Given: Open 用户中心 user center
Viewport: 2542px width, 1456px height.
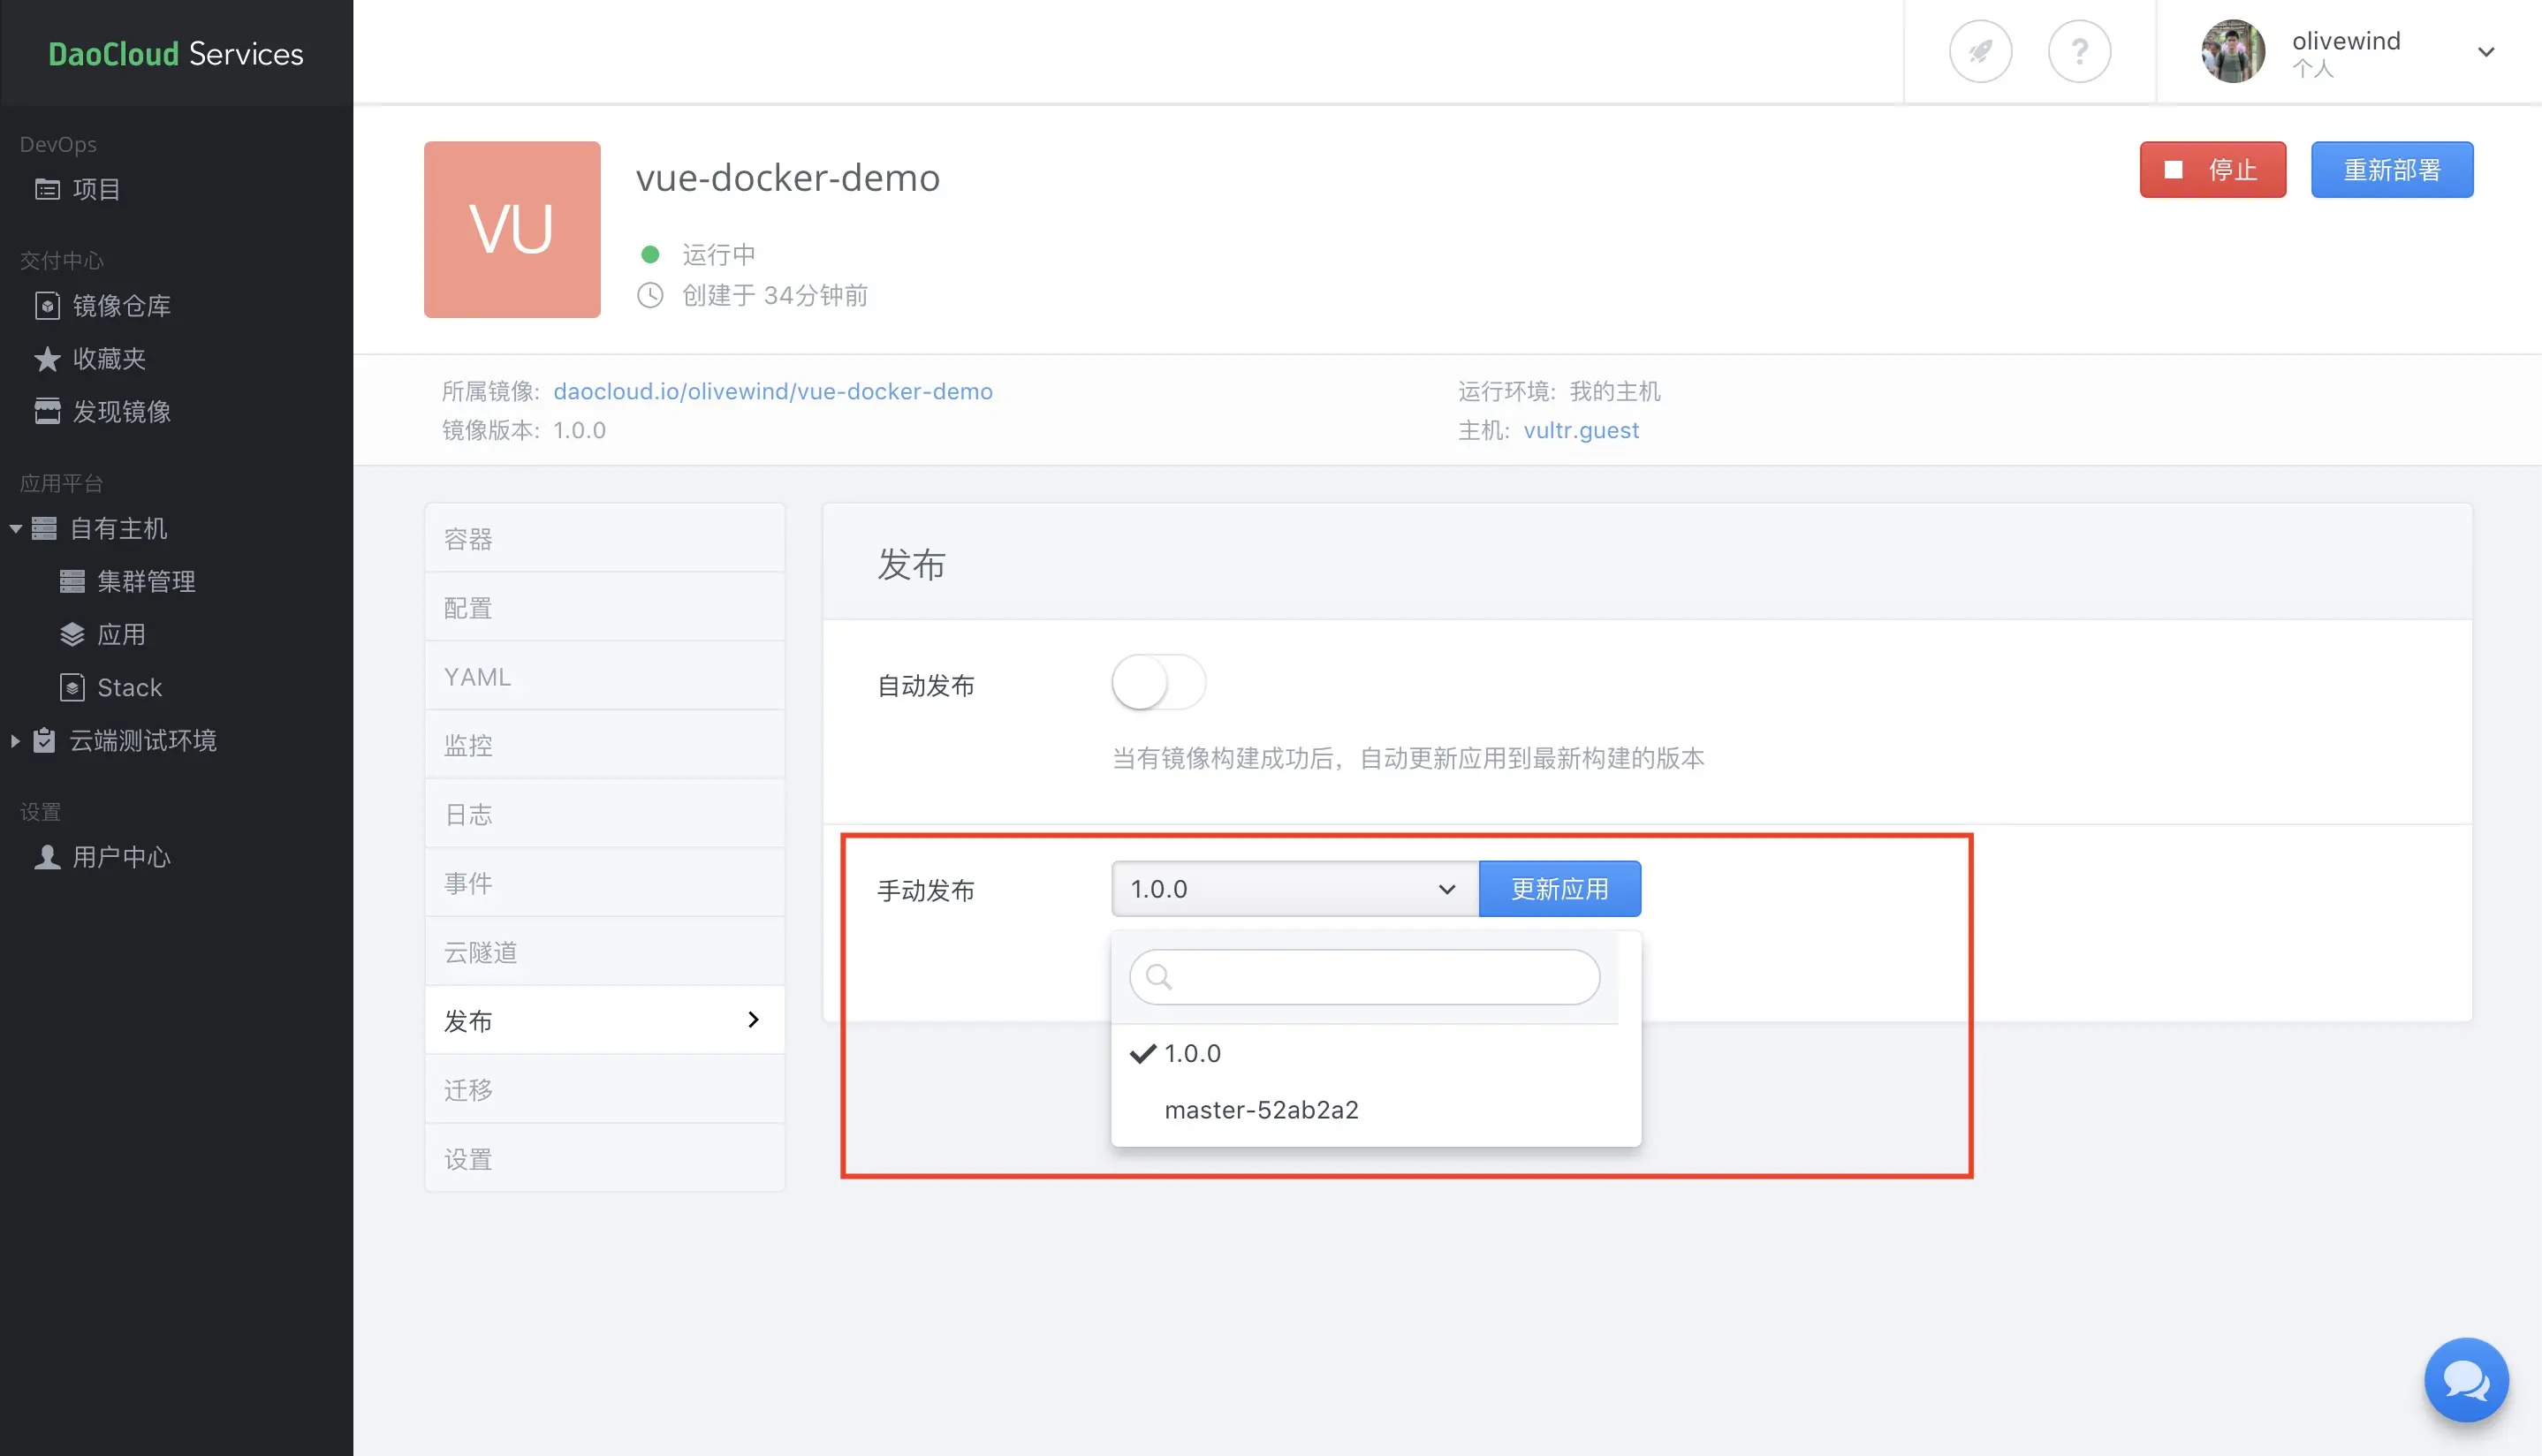Looking at the screenshot, I should pyautogui.click(x=121, y=857).
